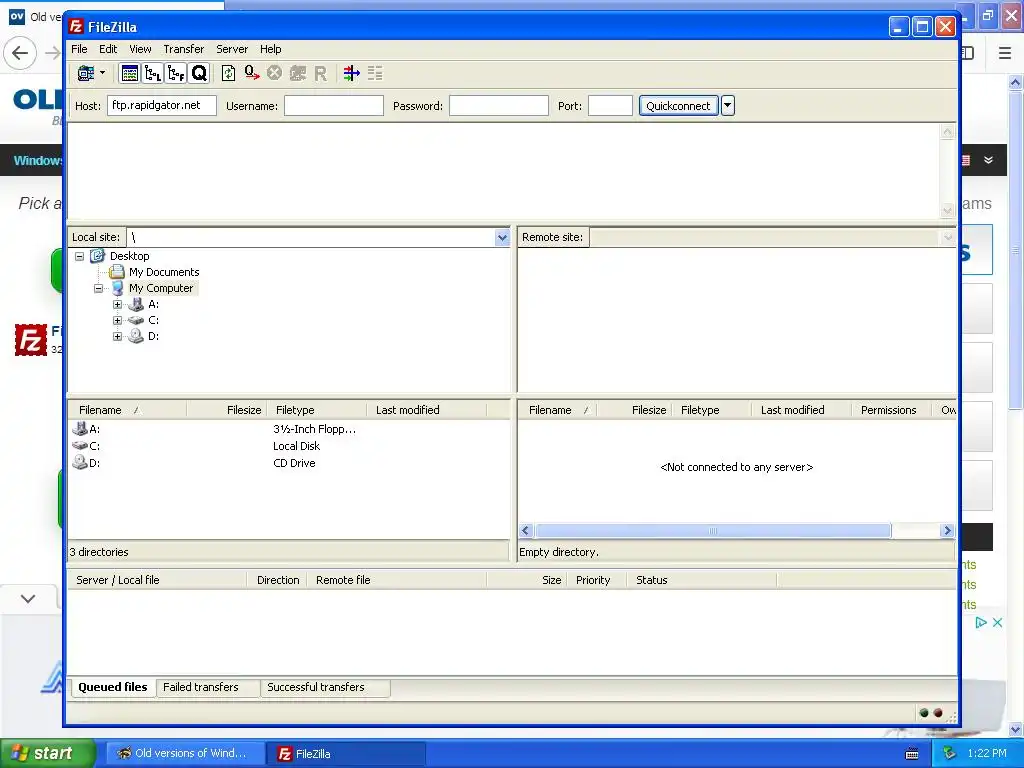Click the browser back arrow behind FileZilla
Image resolution: width=1024 pixels, height=768 pixels.
(20, 53)
